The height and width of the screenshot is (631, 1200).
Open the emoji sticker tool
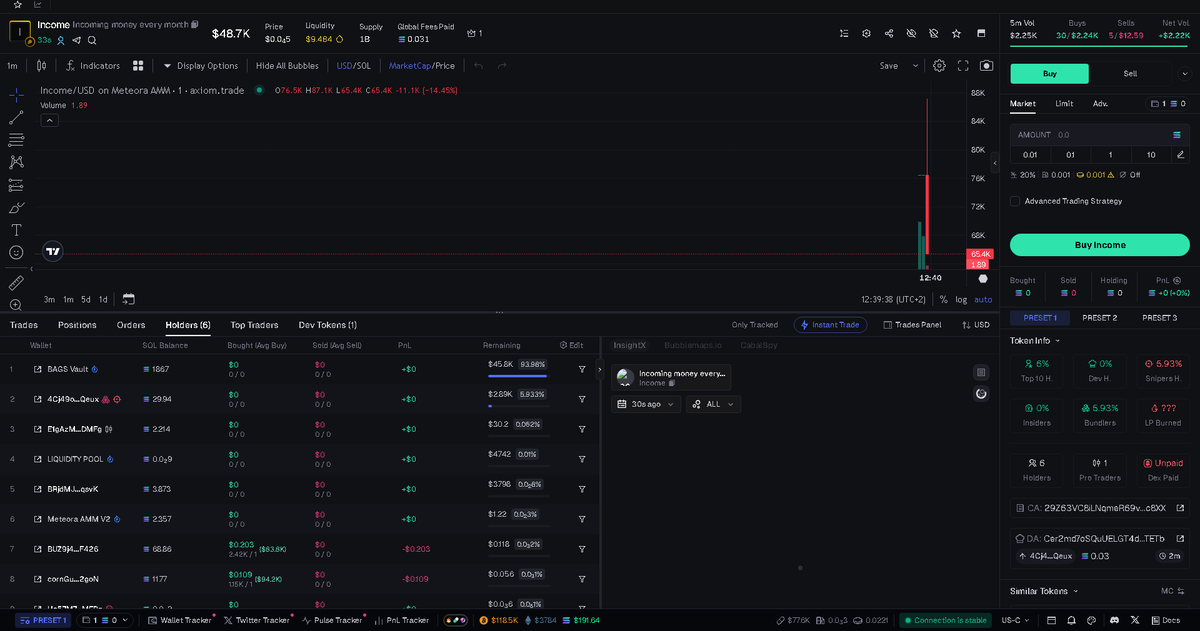point(16,253)
